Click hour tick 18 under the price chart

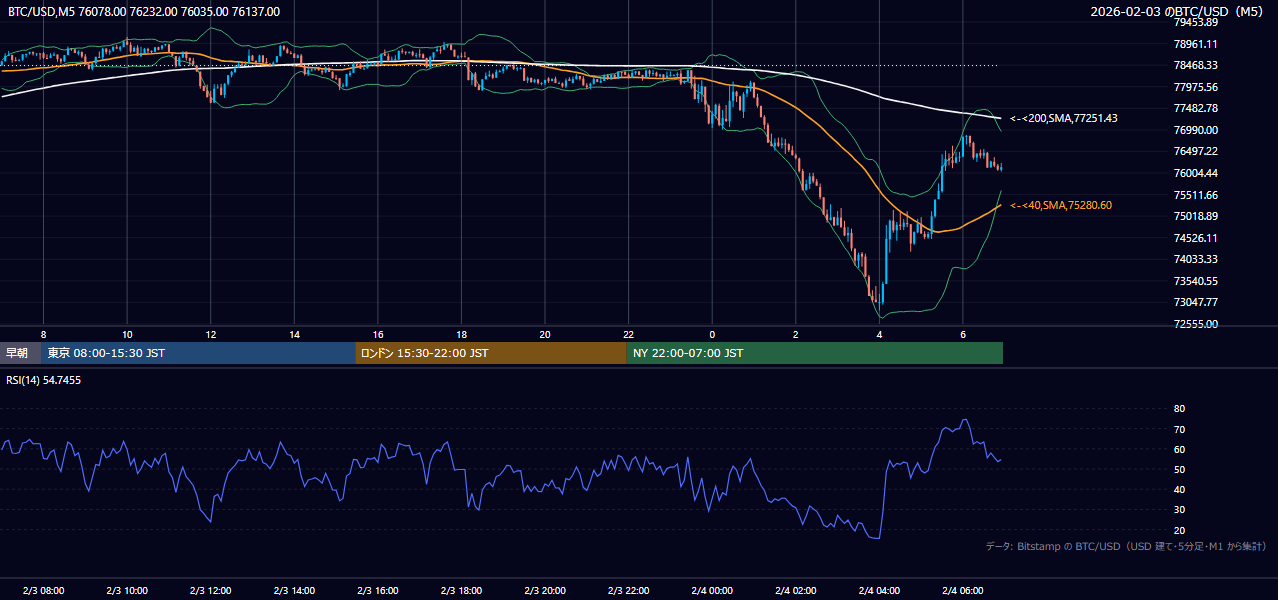[461, 334]
